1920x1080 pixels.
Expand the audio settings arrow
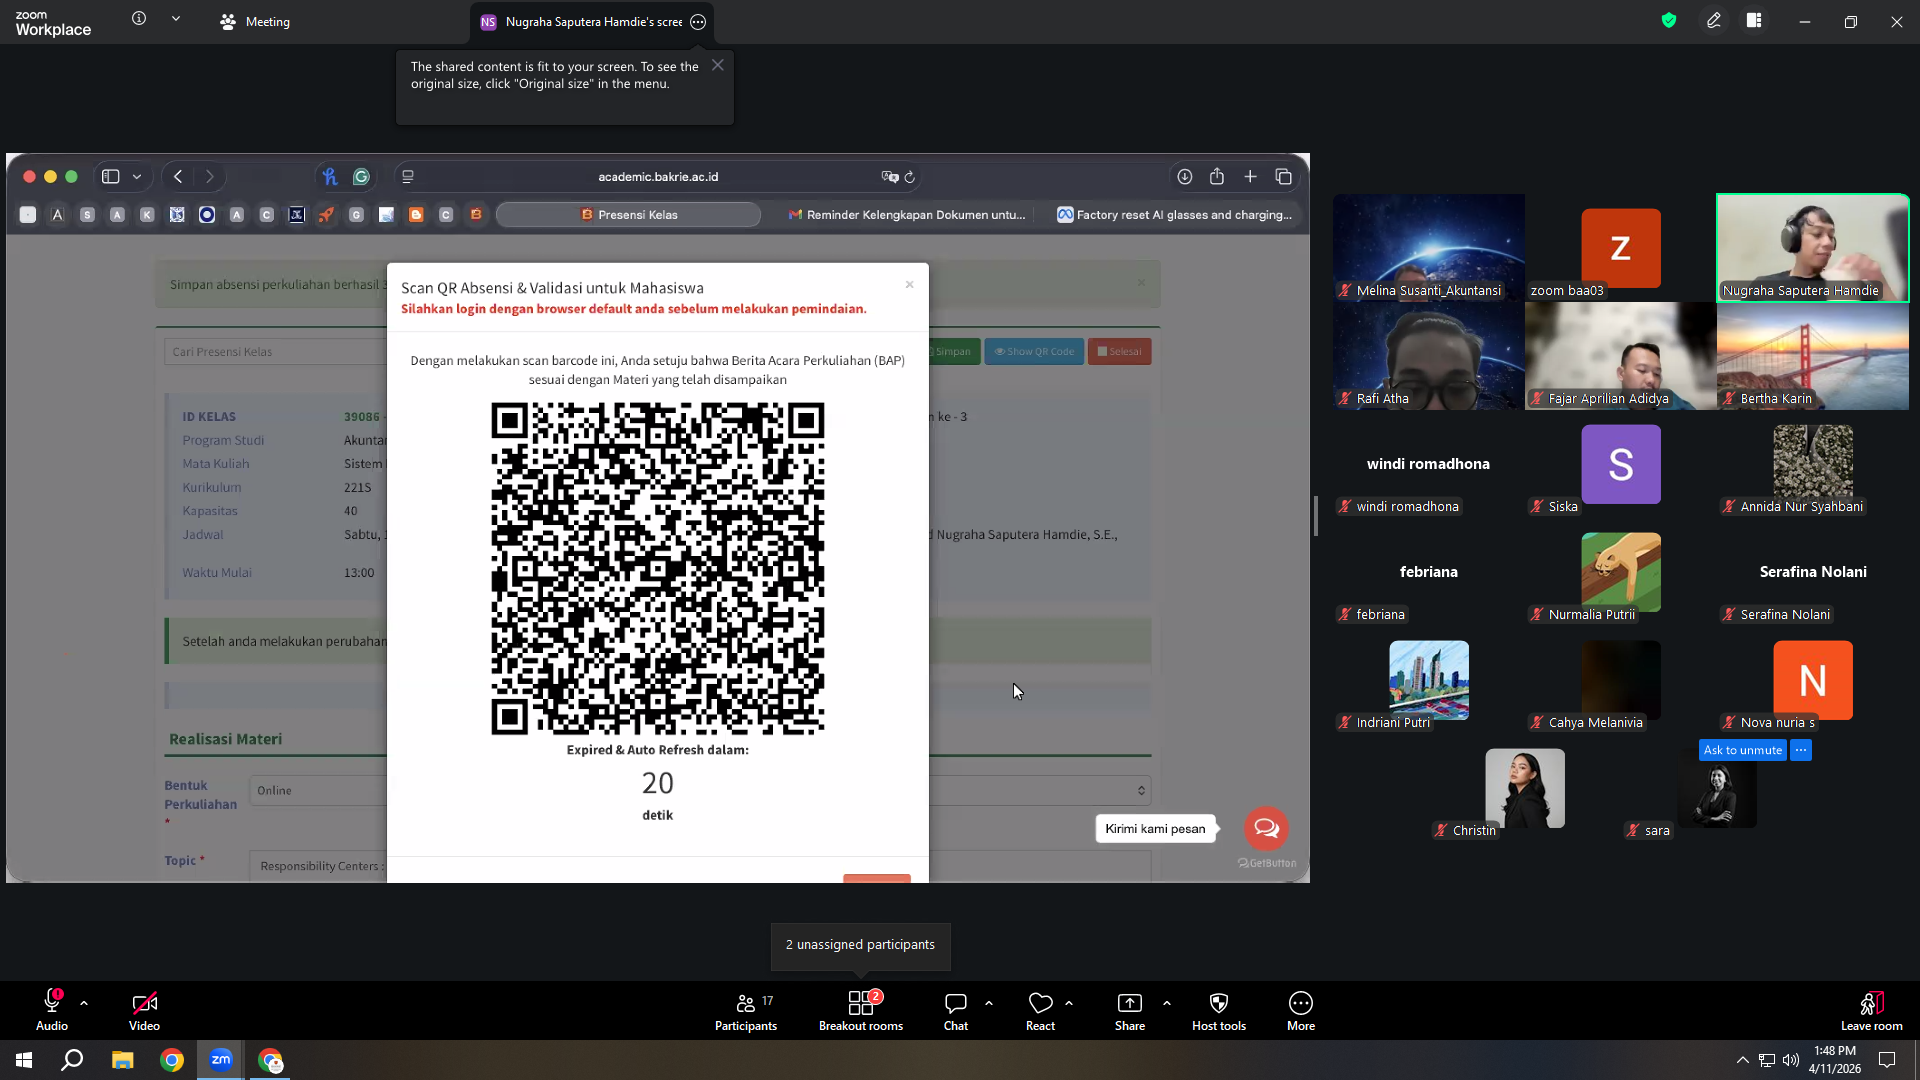point(84,1003)
